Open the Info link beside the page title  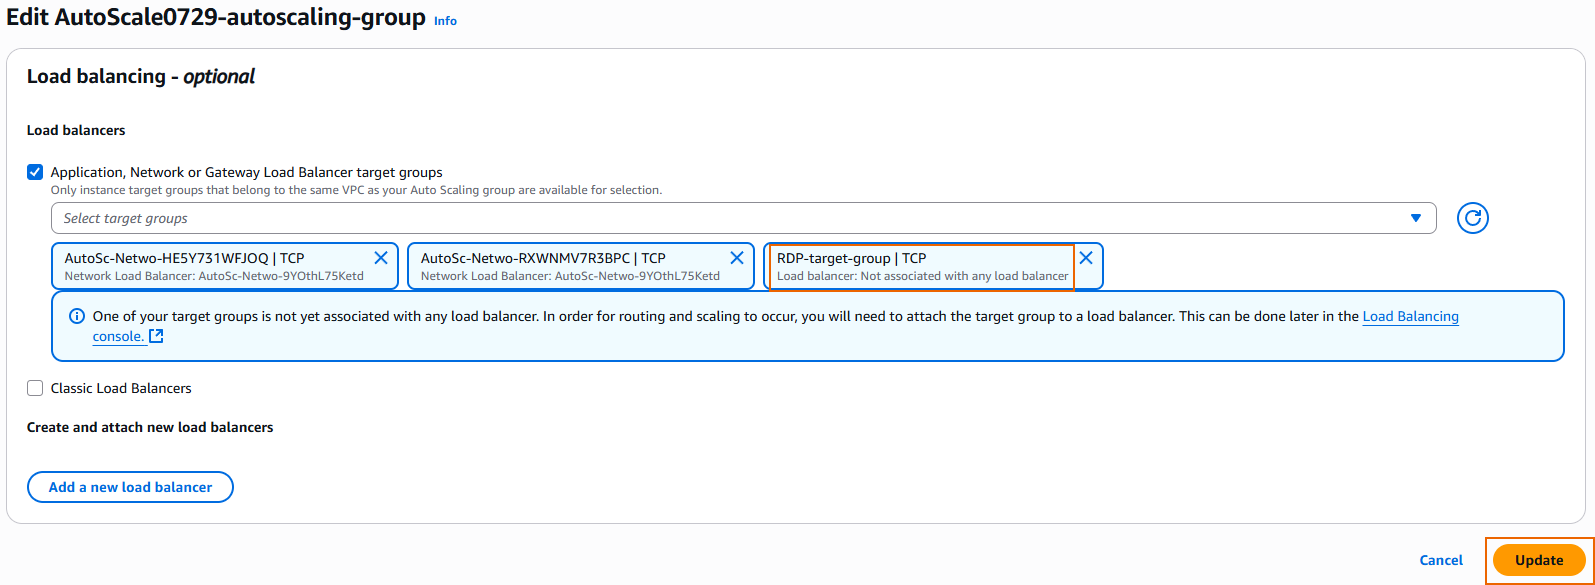(x=445, y=21)
